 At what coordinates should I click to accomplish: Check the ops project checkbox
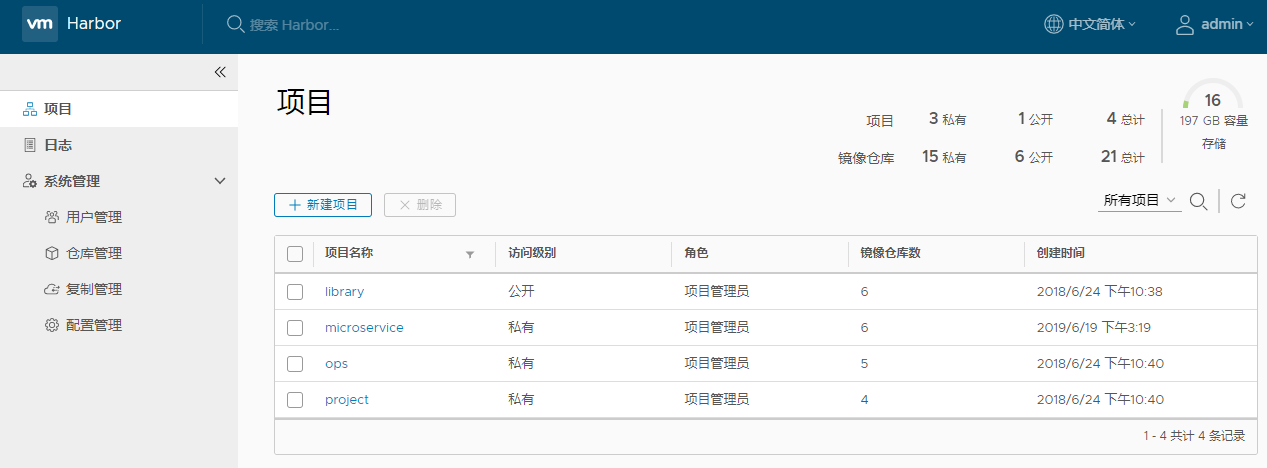click(295, 364)
